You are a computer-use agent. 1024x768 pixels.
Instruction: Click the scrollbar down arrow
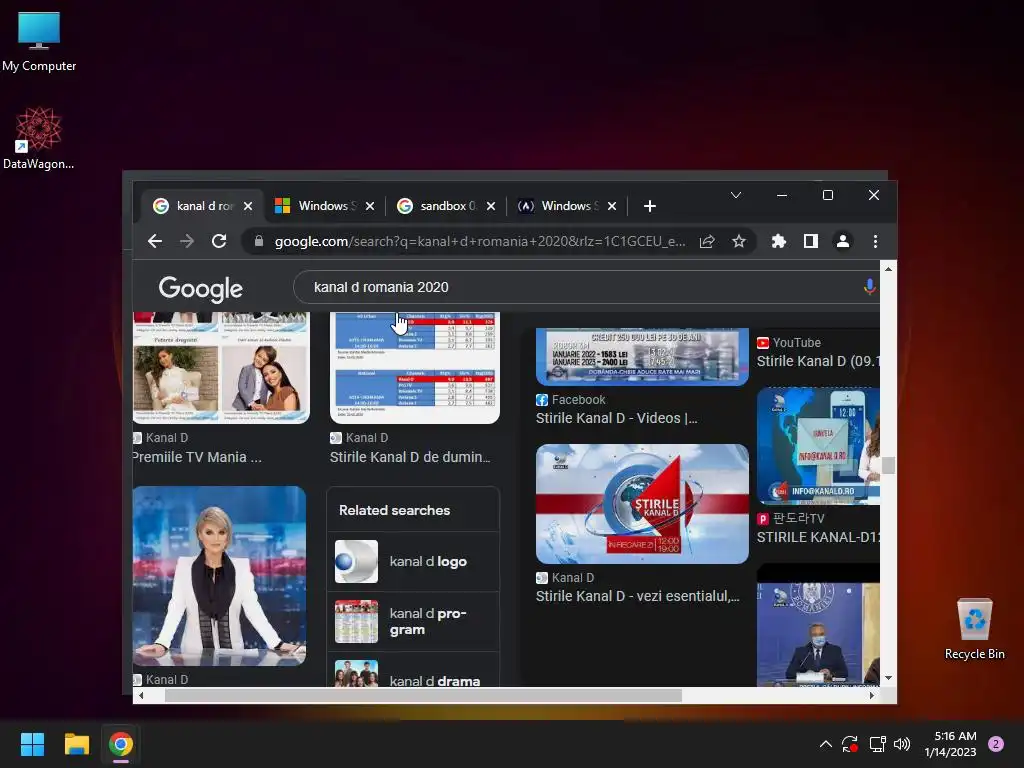[x=888, y=678]
